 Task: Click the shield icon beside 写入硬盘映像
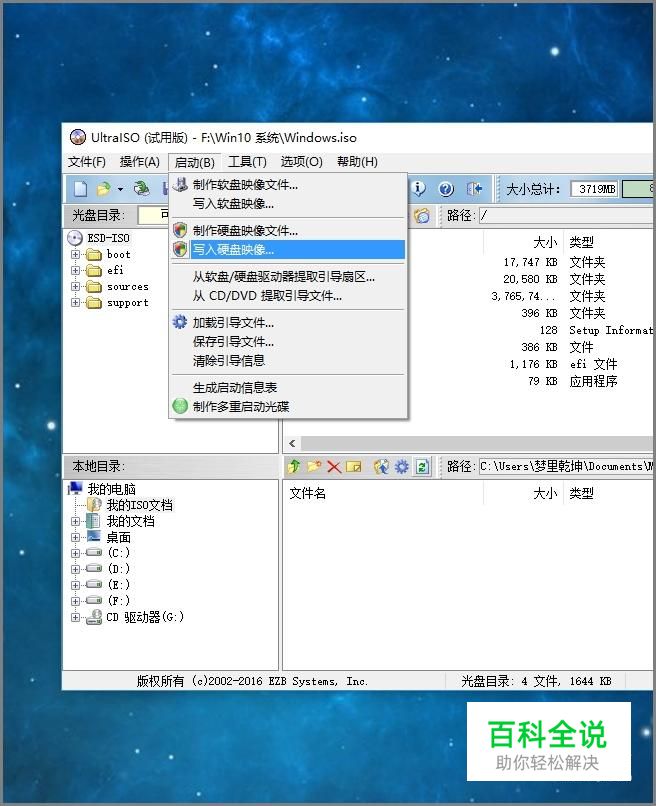click(x=180, y=249)
